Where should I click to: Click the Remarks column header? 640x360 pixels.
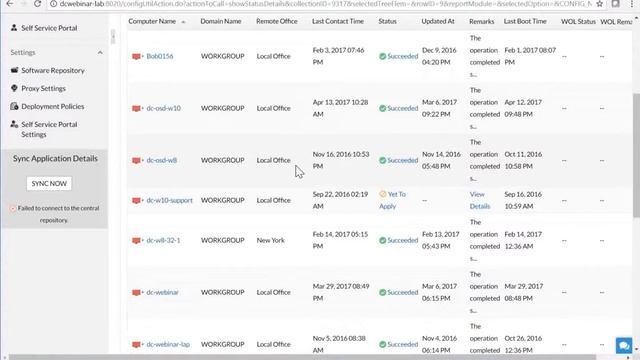tap(482, 21)
